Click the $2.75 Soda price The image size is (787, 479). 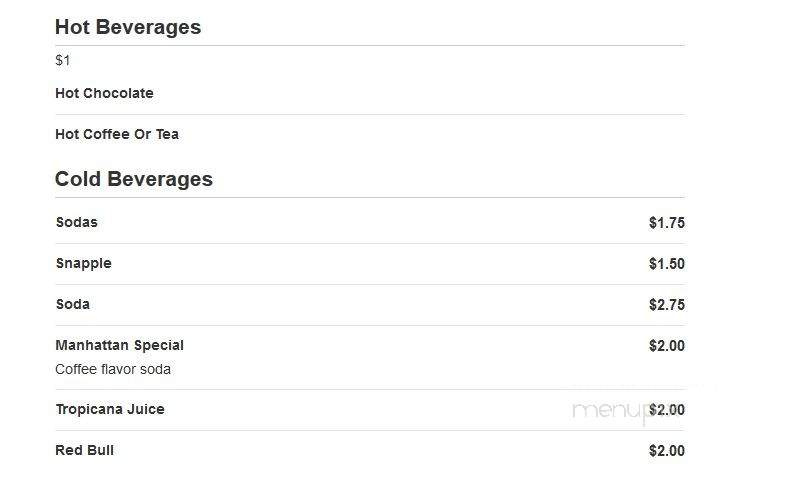667,305
